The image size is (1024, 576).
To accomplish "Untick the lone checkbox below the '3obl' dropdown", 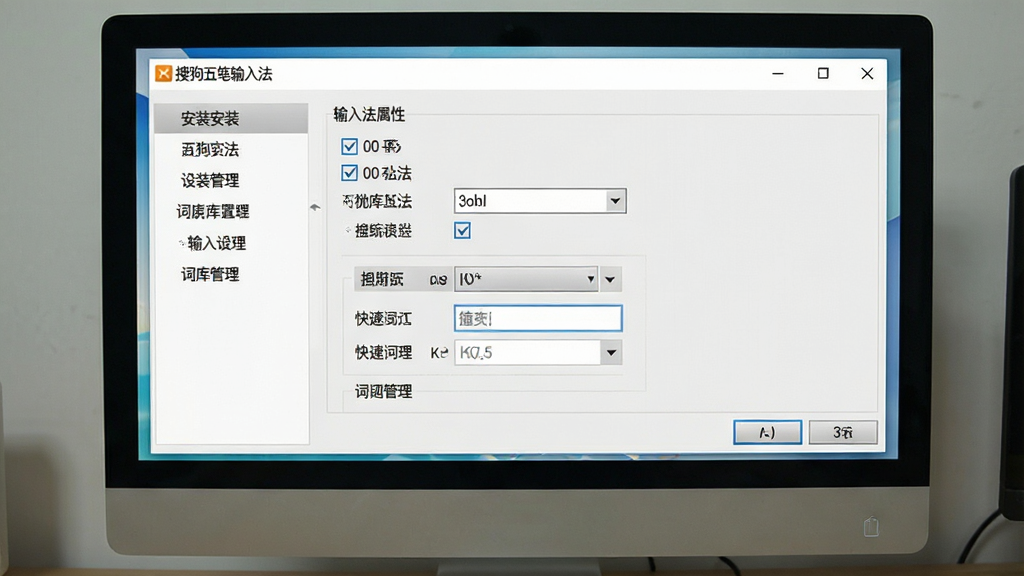I will tap(462, 231).
